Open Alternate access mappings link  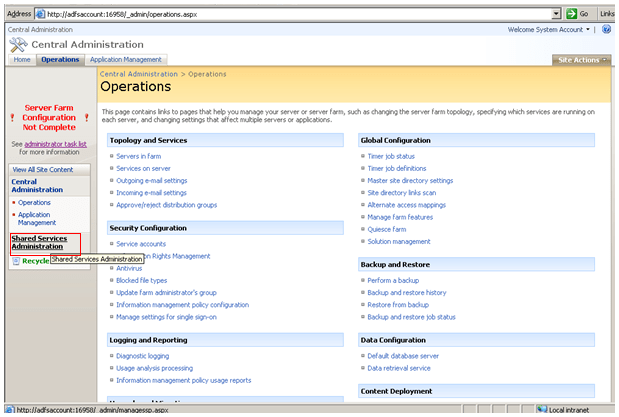(407, 205)
